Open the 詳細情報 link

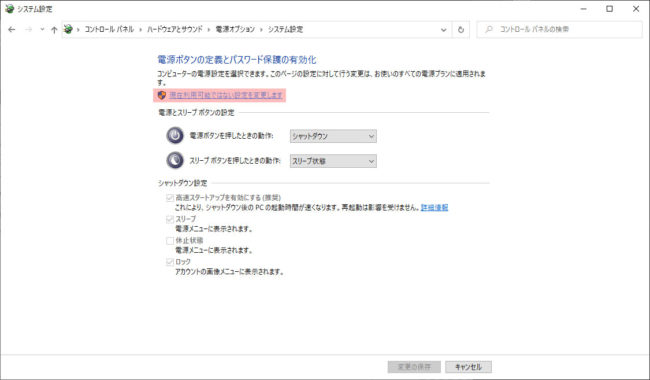[x=434, y=208]
